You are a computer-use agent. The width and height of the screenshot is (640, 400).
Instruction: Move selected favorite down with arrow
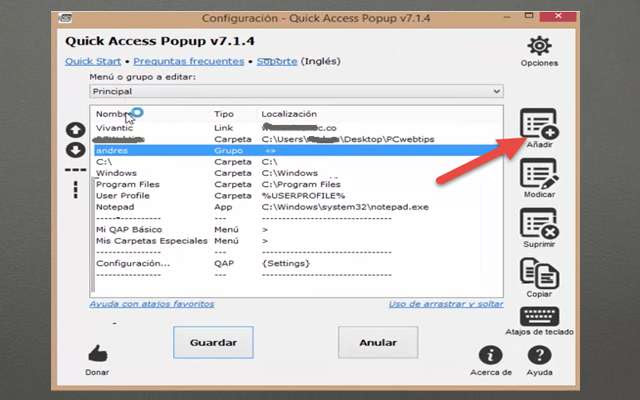pyautogui.click(x=76, y=150)
